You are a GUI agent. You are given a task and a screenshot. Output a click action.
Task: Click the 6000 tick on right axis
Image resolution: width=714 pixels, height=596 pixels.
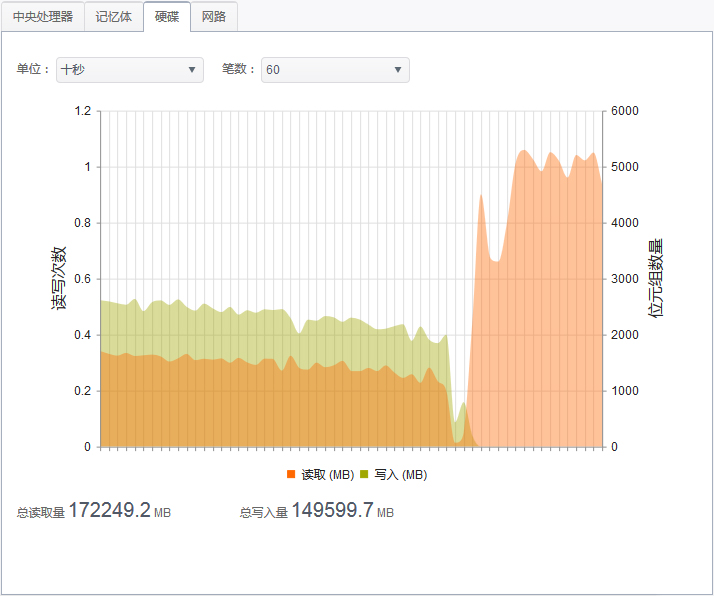coord(624,111)
